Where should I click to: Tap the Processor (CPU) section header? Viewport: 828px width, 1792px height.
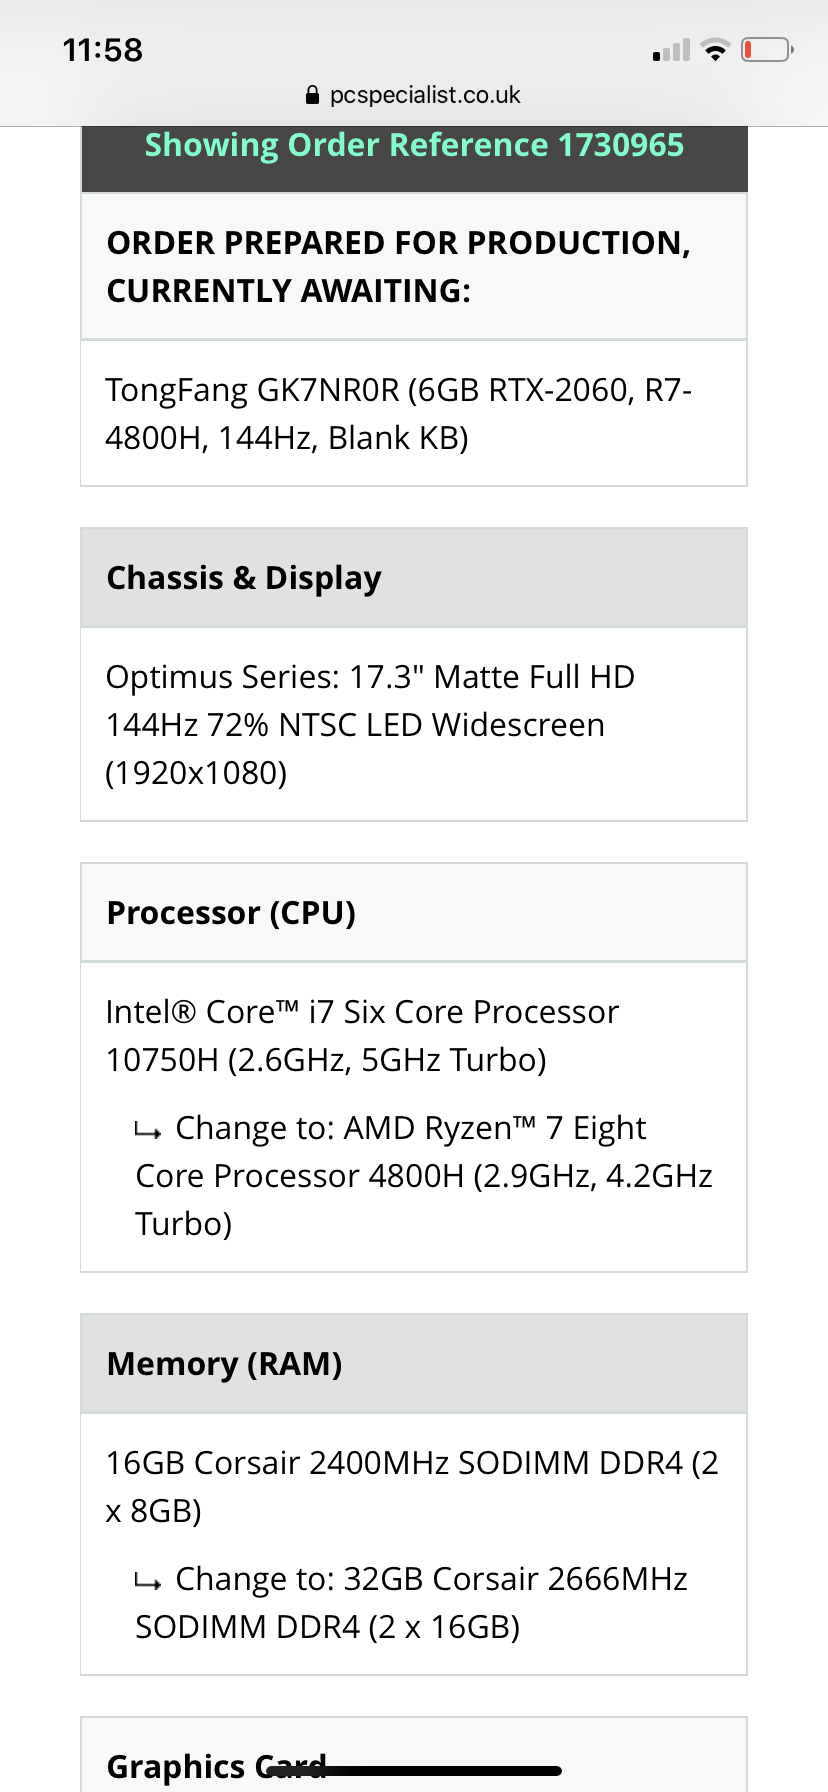(x=414, y=913)
